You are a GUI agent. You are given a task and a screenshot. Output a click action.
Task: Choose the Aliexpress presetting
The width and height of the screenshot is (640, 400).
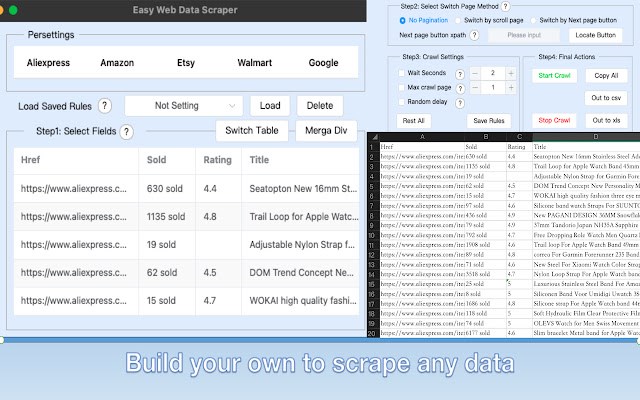[x=48, y=63]
